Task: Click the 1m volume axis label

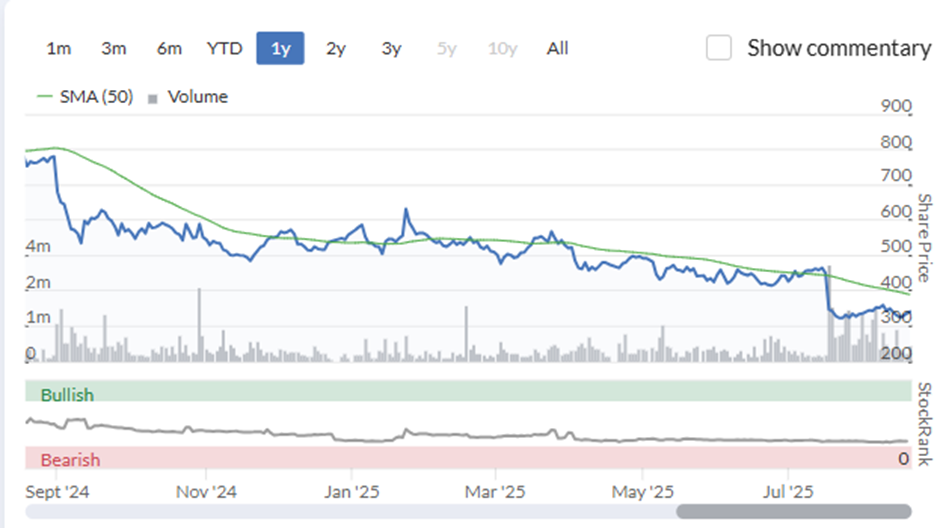Action: (38, 317)
